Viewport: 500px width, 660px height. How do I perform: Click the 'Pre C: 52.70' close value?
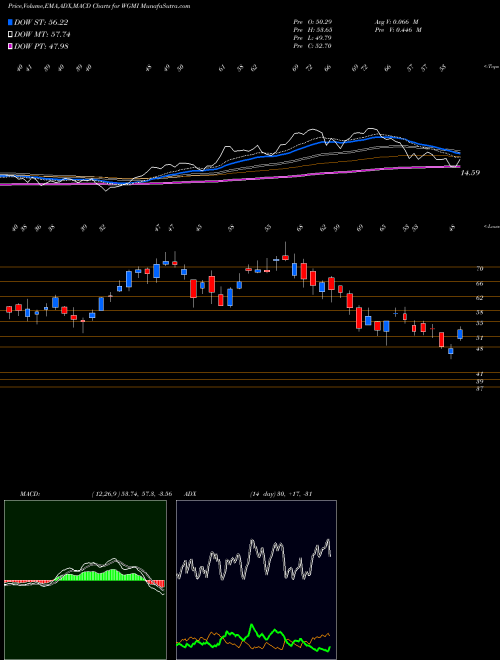(x=313, y=46)
